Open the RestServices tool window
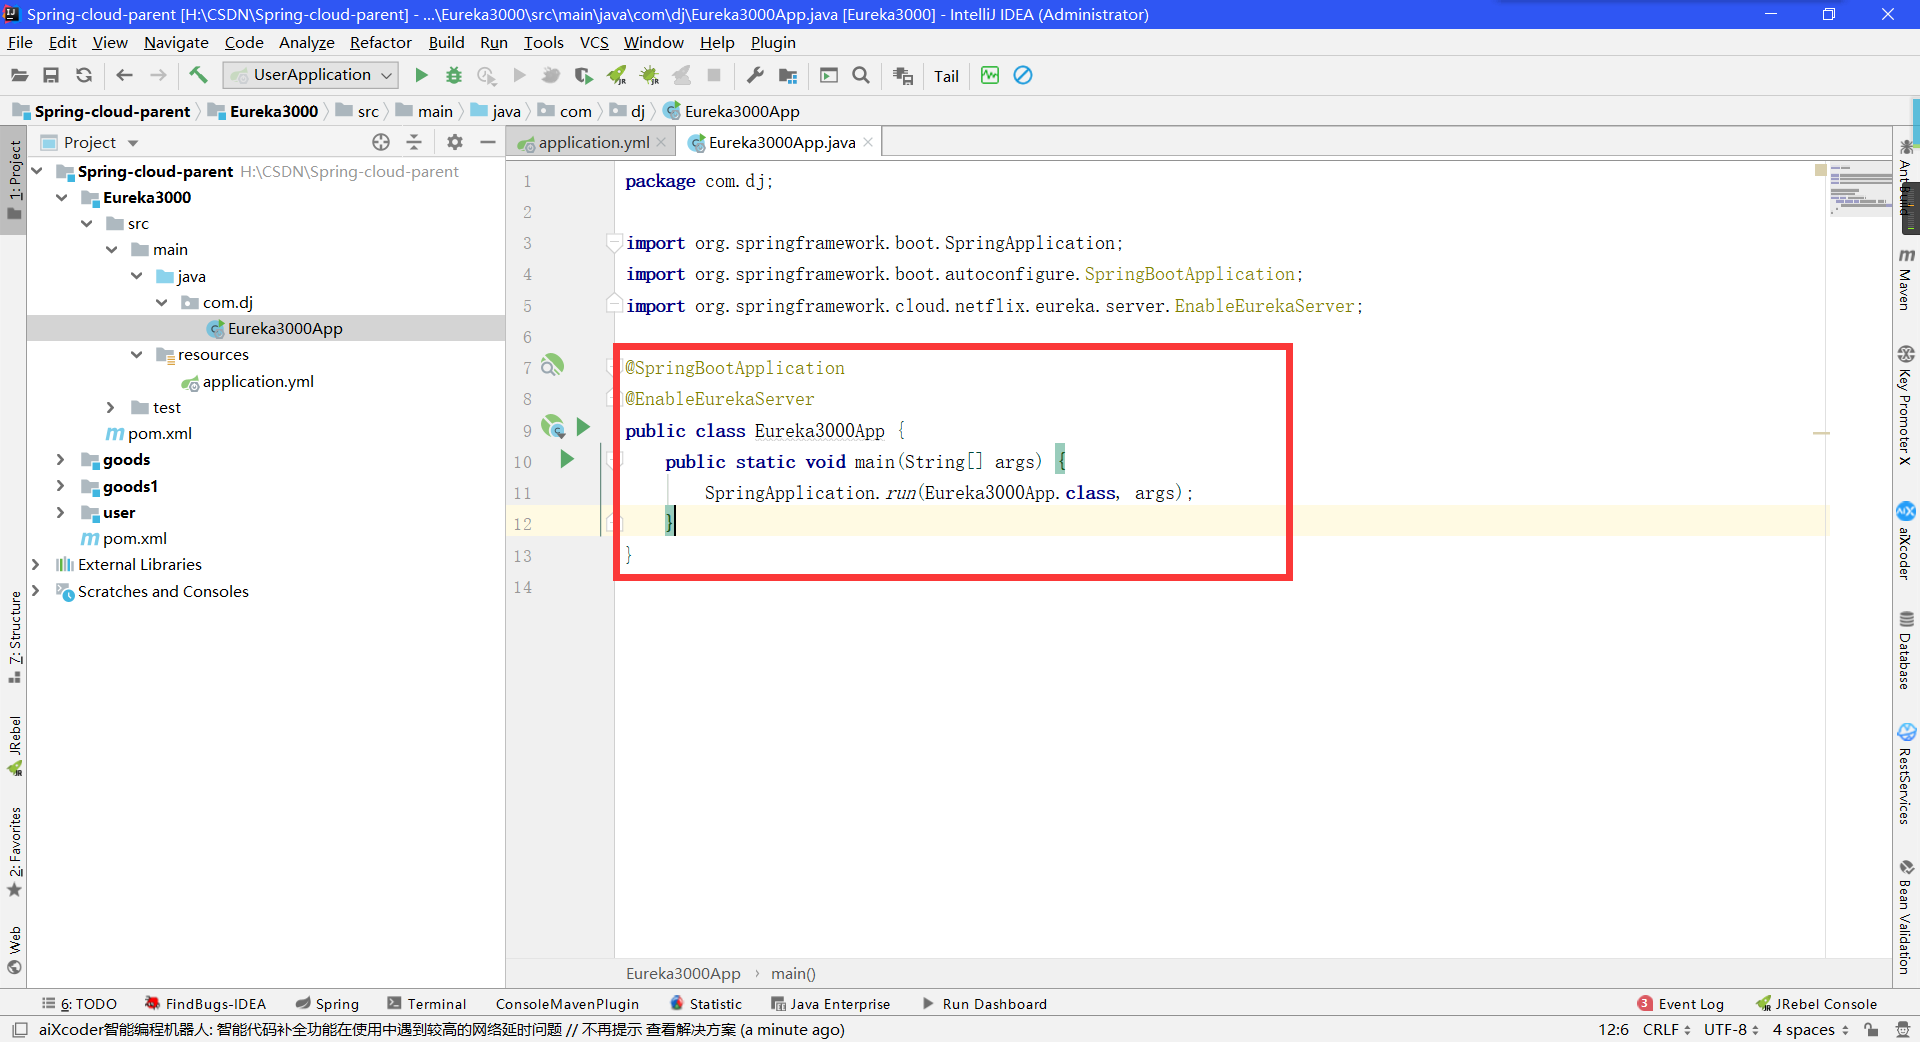 pyautogui.click(x=1906, y=774)
